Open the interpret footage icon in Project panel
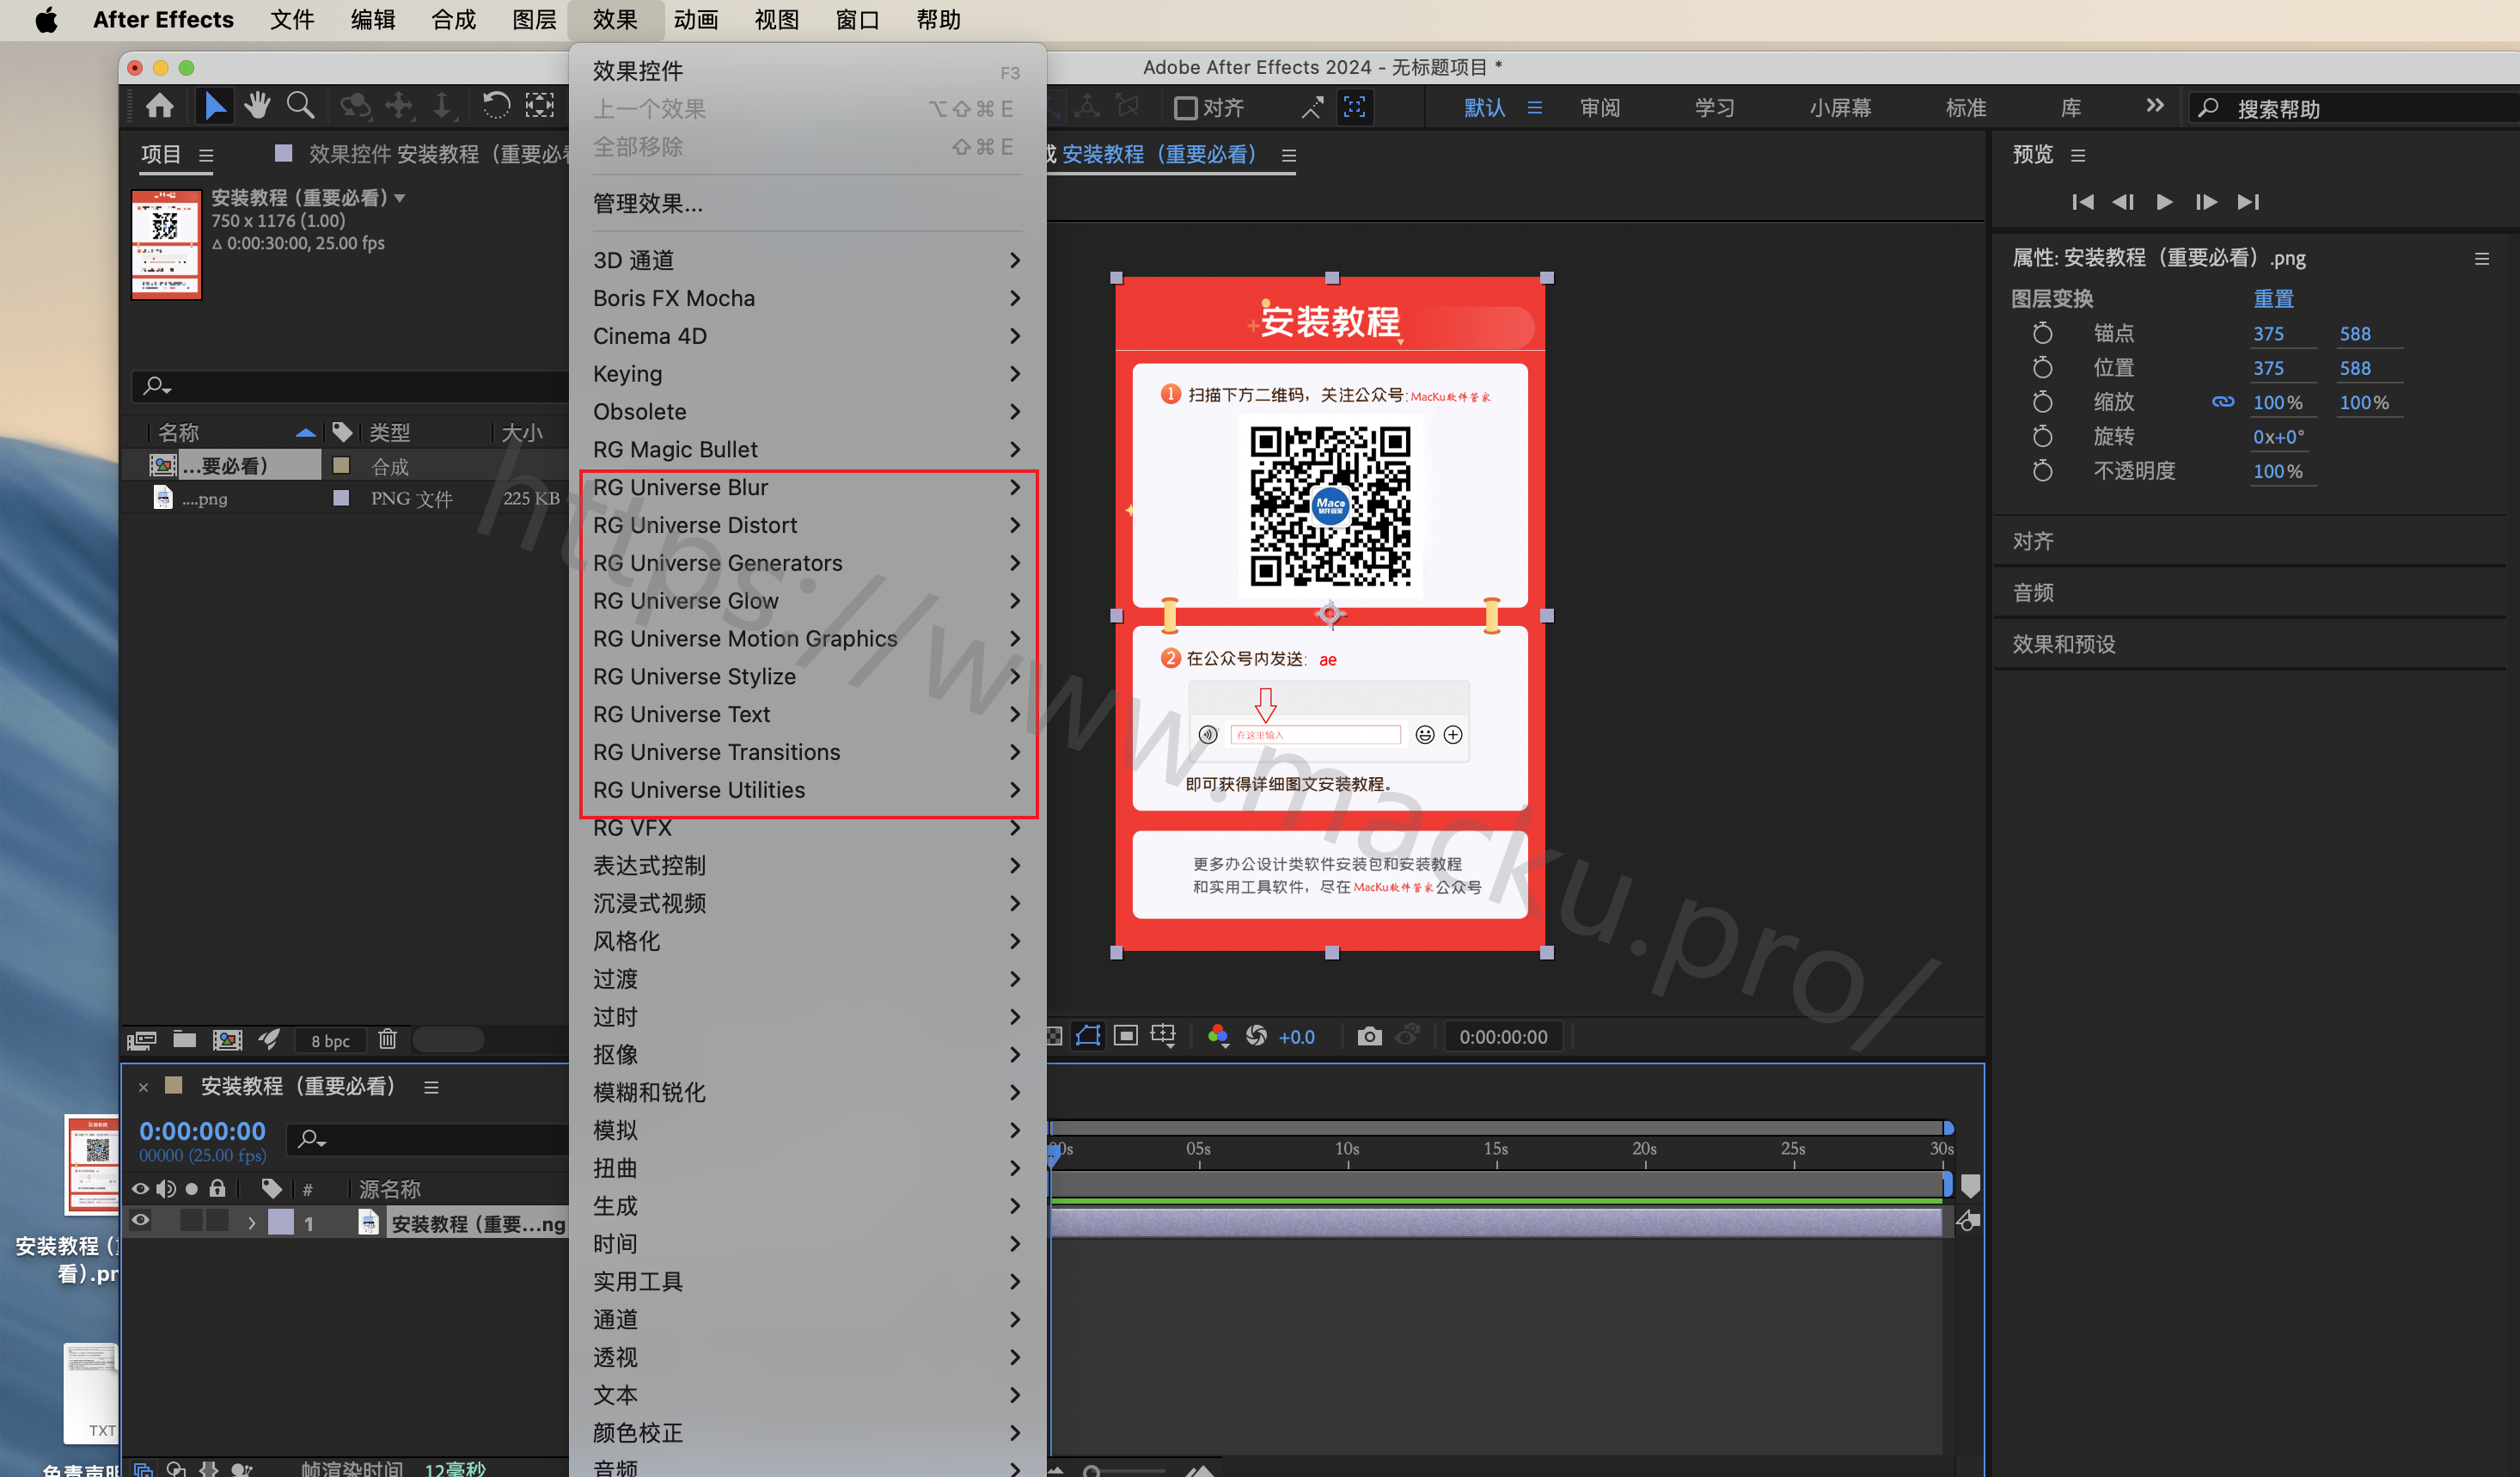Viewport: 2520px width, 1477px height. tap(141, 1040)
